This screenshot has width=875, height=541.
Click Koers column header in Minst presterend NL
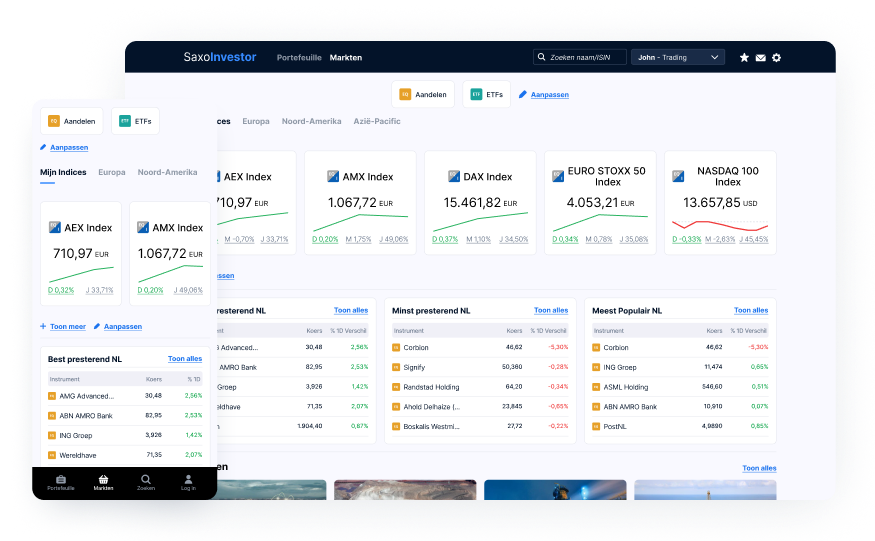[515, 331]
